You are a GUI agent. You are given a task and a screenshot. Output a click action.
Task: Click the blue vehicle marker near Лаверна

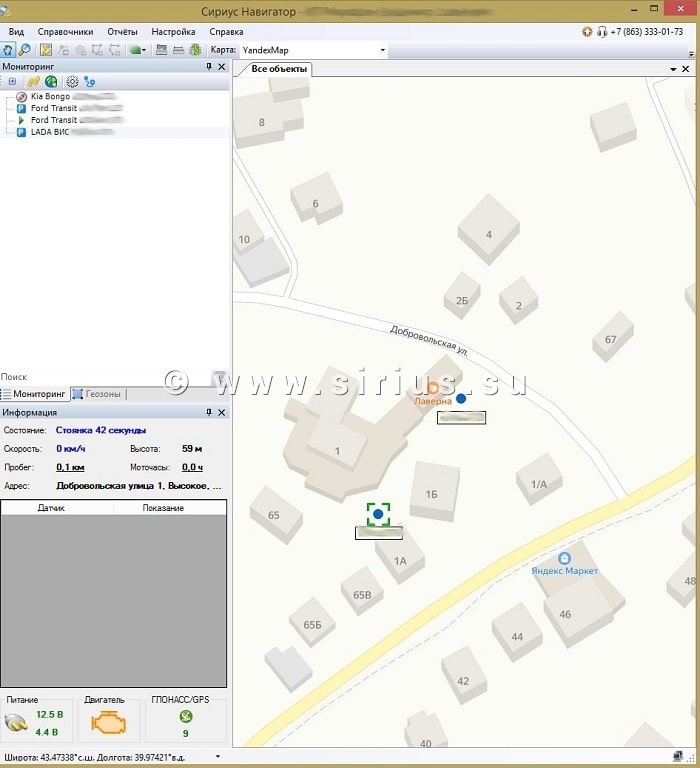[461, 398]
